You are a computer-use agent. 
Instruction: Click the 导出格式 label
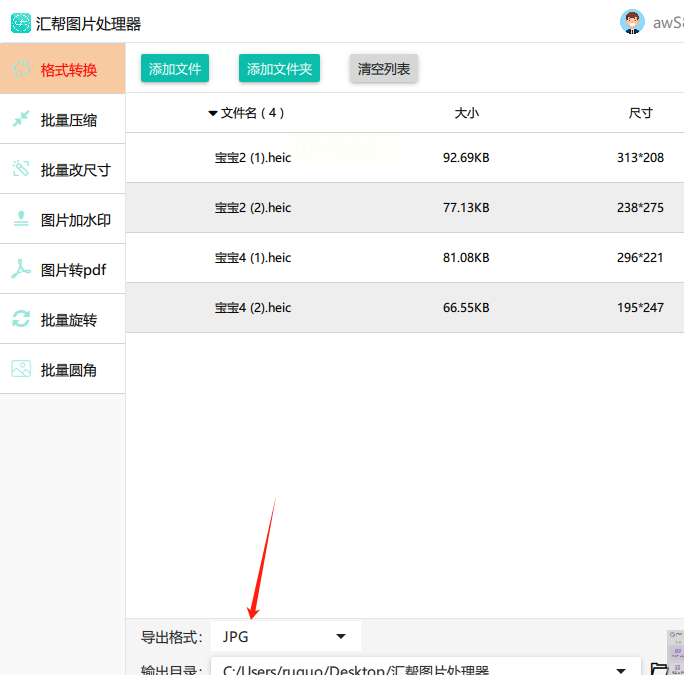point(171,637)
